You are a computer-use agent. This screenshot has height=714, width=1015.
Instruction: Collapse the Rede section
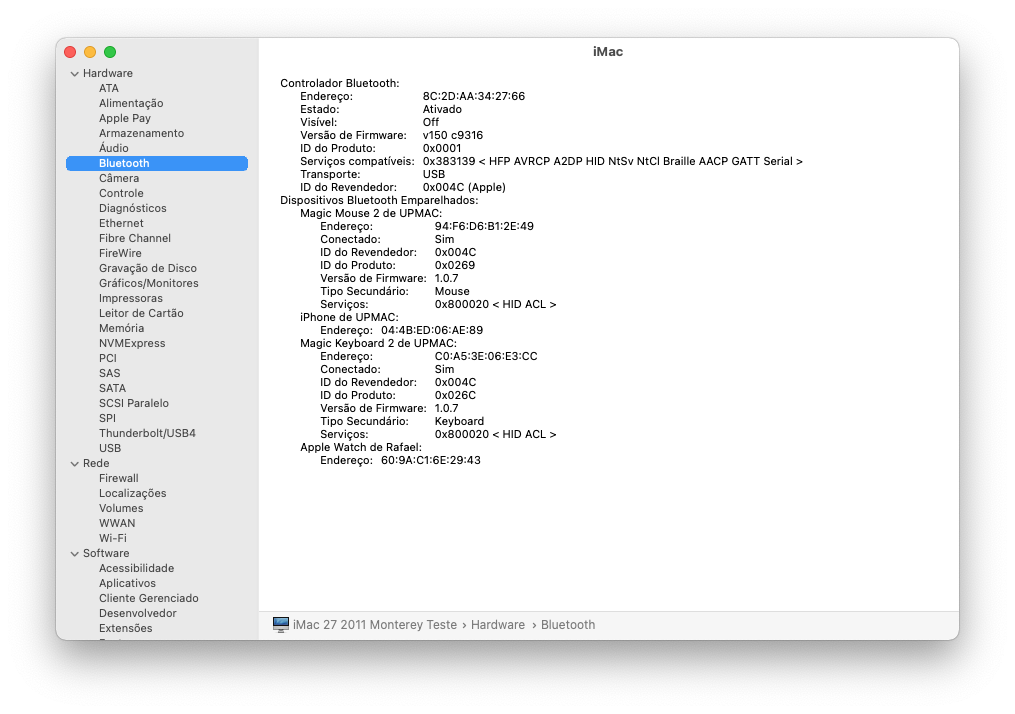(74, 463)
